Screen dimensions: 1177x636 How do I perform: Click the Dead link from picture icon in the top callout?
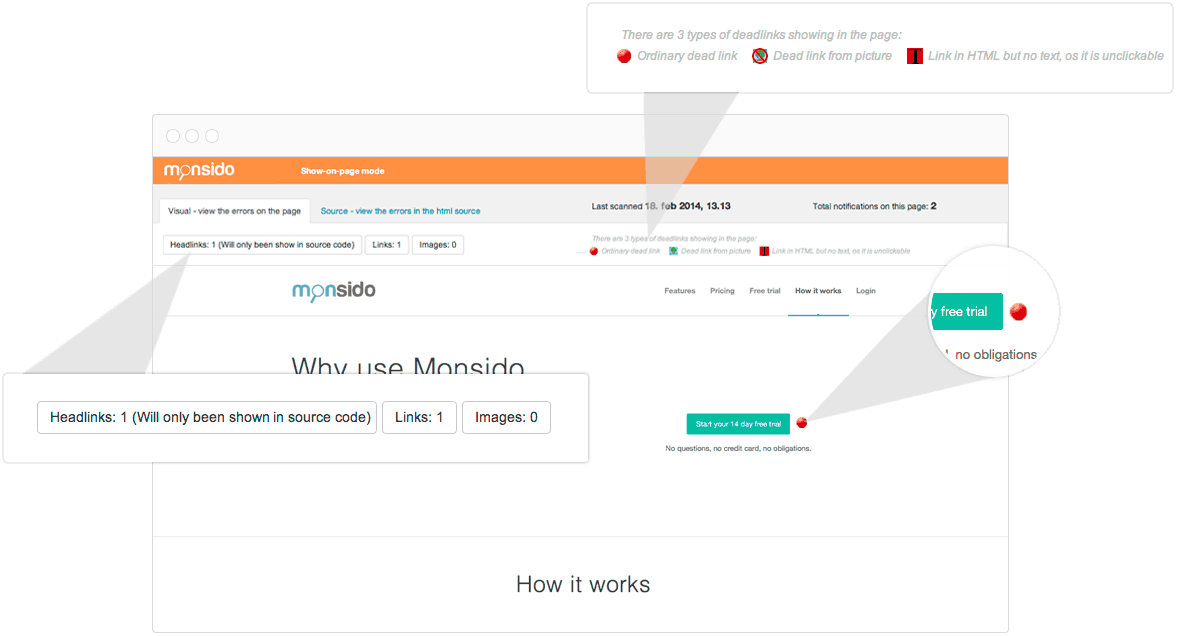pos(760,56)
